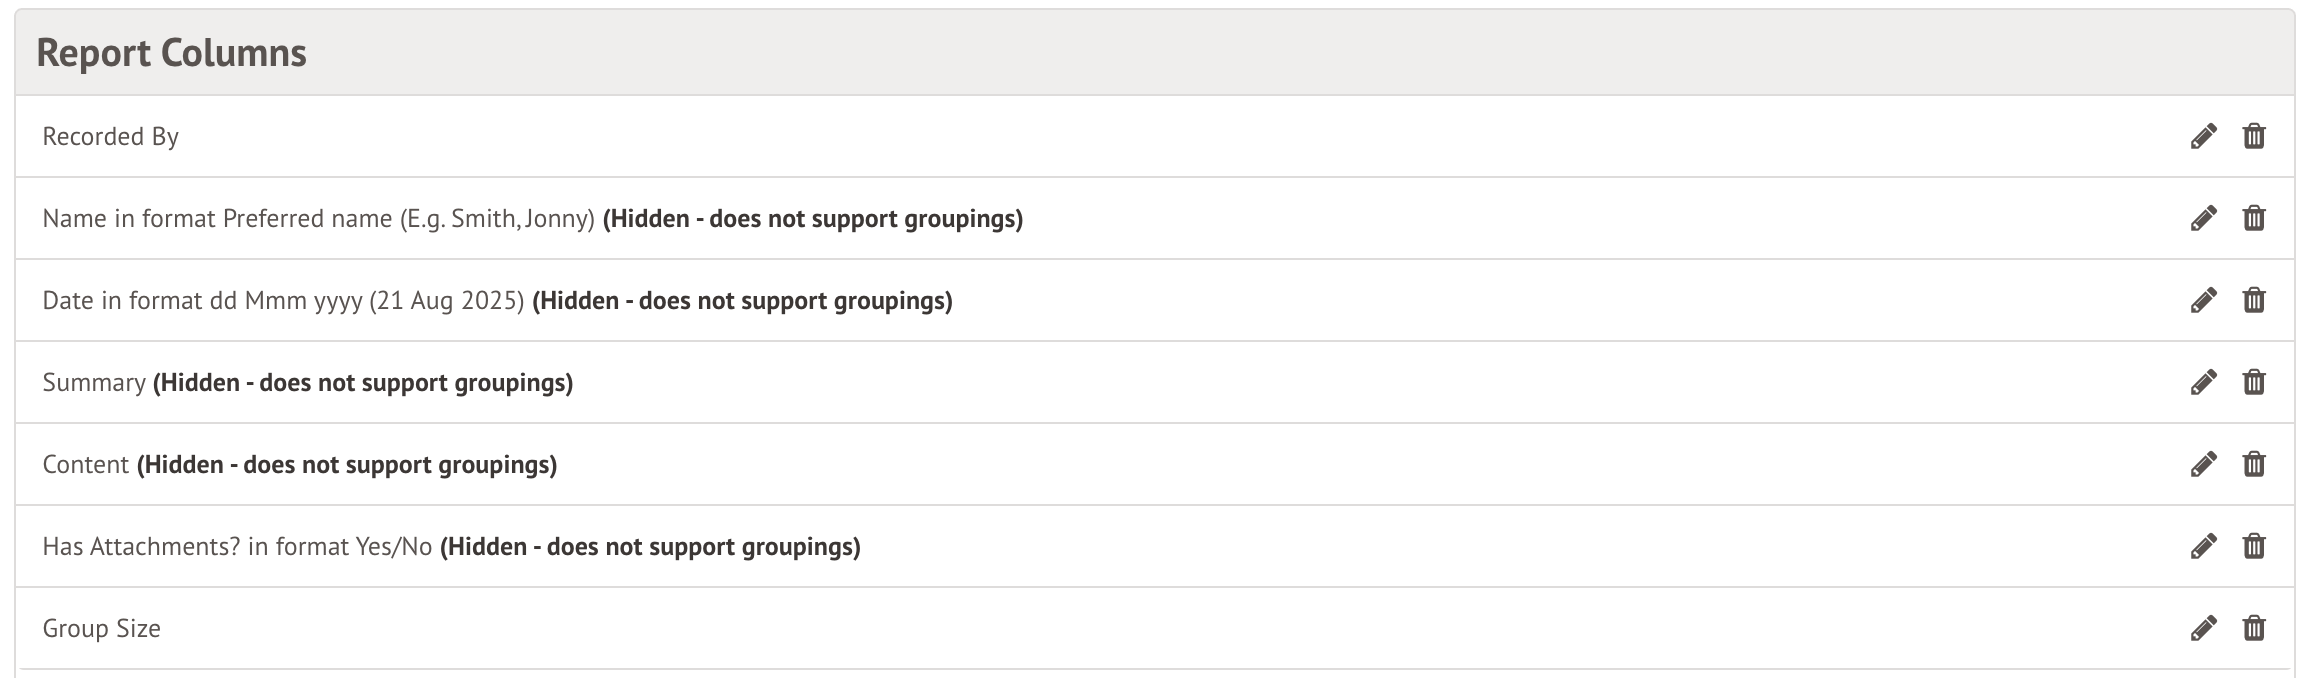Image resolution: width=2308 pixels, height=678 pixels.
Task: Edit the Date in format column
Action: point(2203,300)
